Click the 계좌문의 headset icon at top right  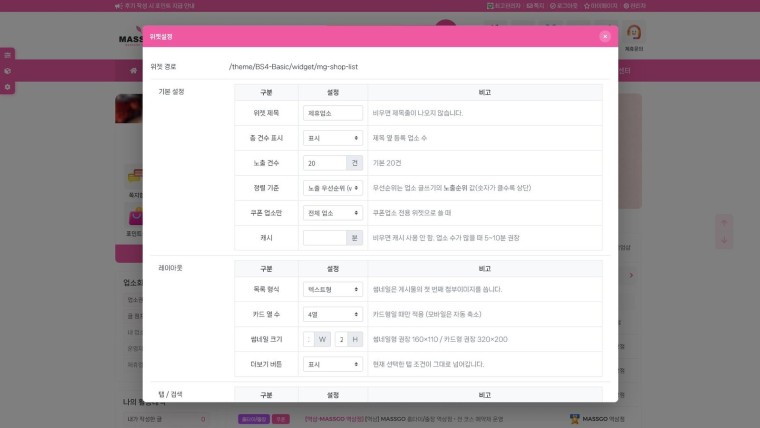click(x=633, y=33)
